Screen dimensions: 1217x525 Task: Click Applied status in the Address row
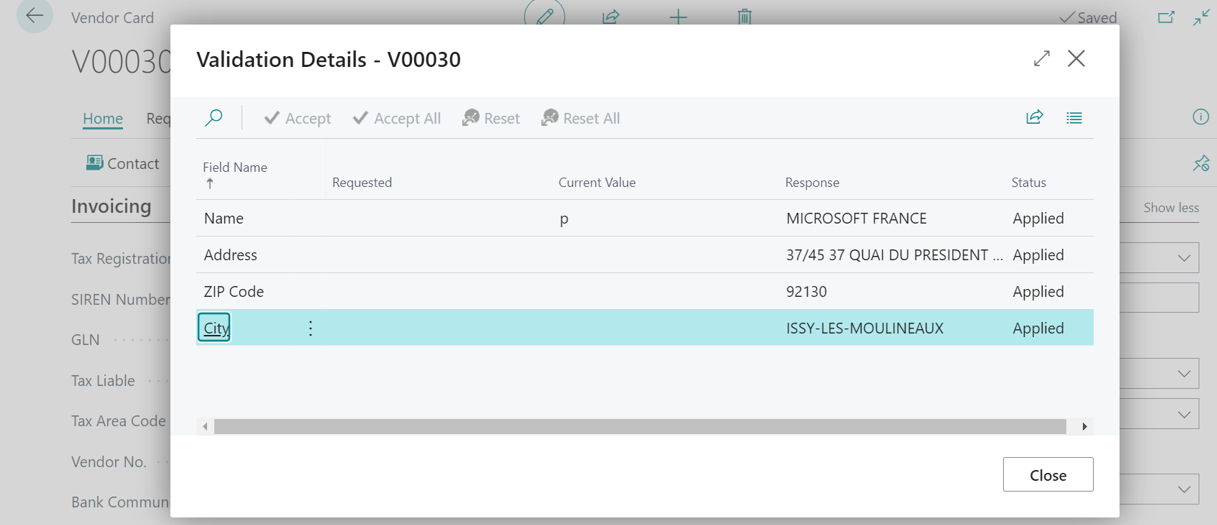[1038, 255]
